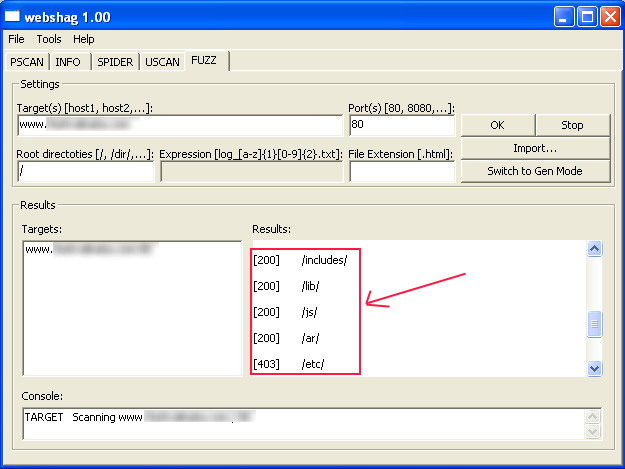This screenshot has width=625, height=469.
Task: Go to the USCAN tab
Action: point(162,62)
